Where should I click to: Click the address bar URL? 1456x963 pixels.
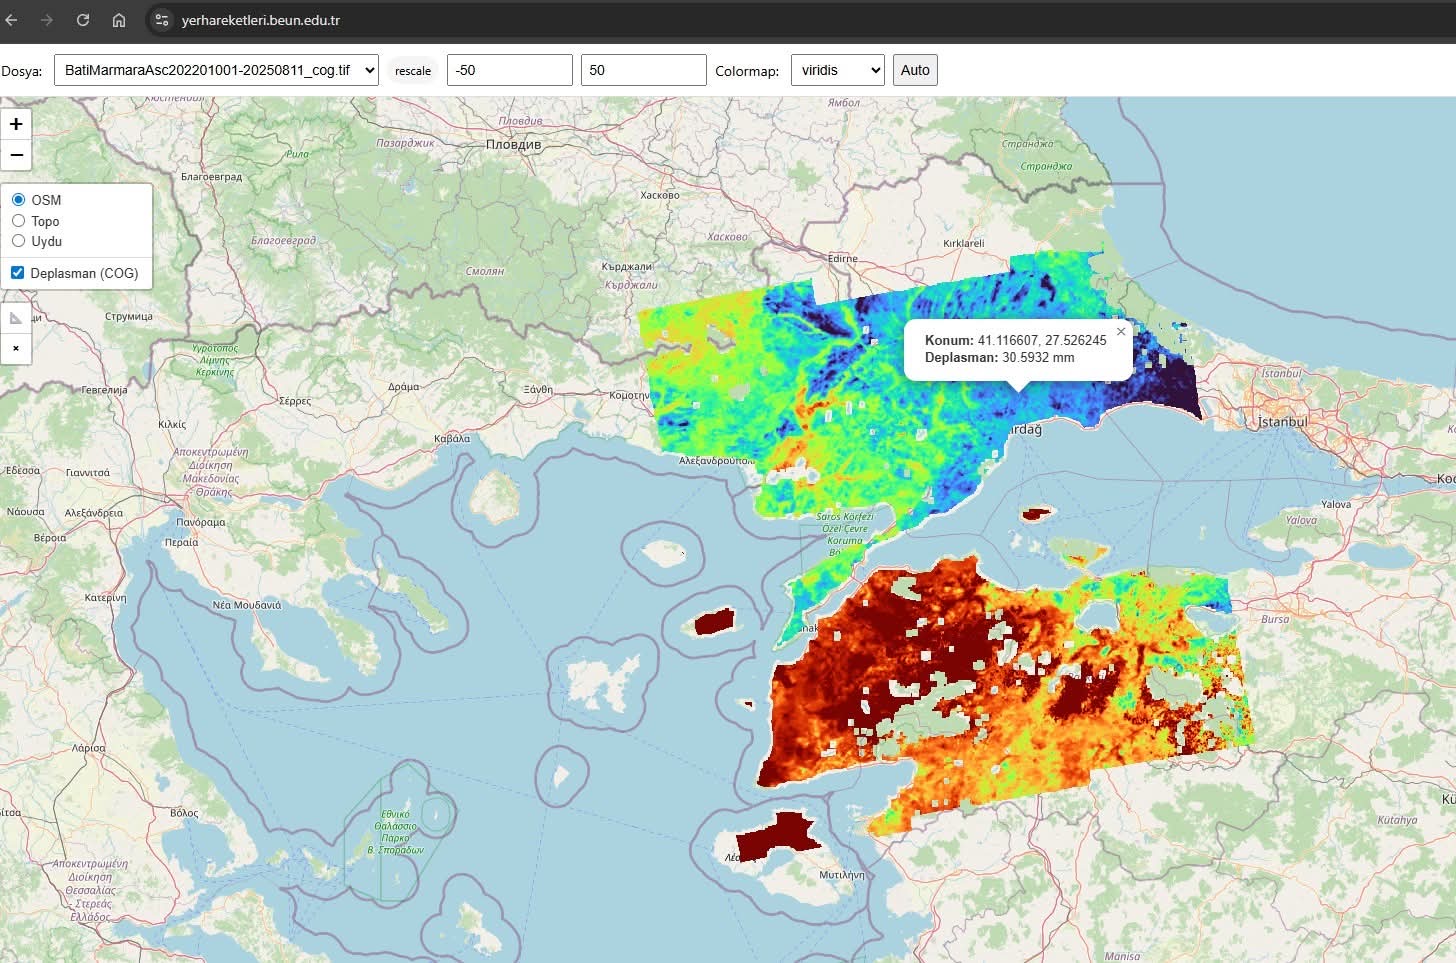coord(261,20)
